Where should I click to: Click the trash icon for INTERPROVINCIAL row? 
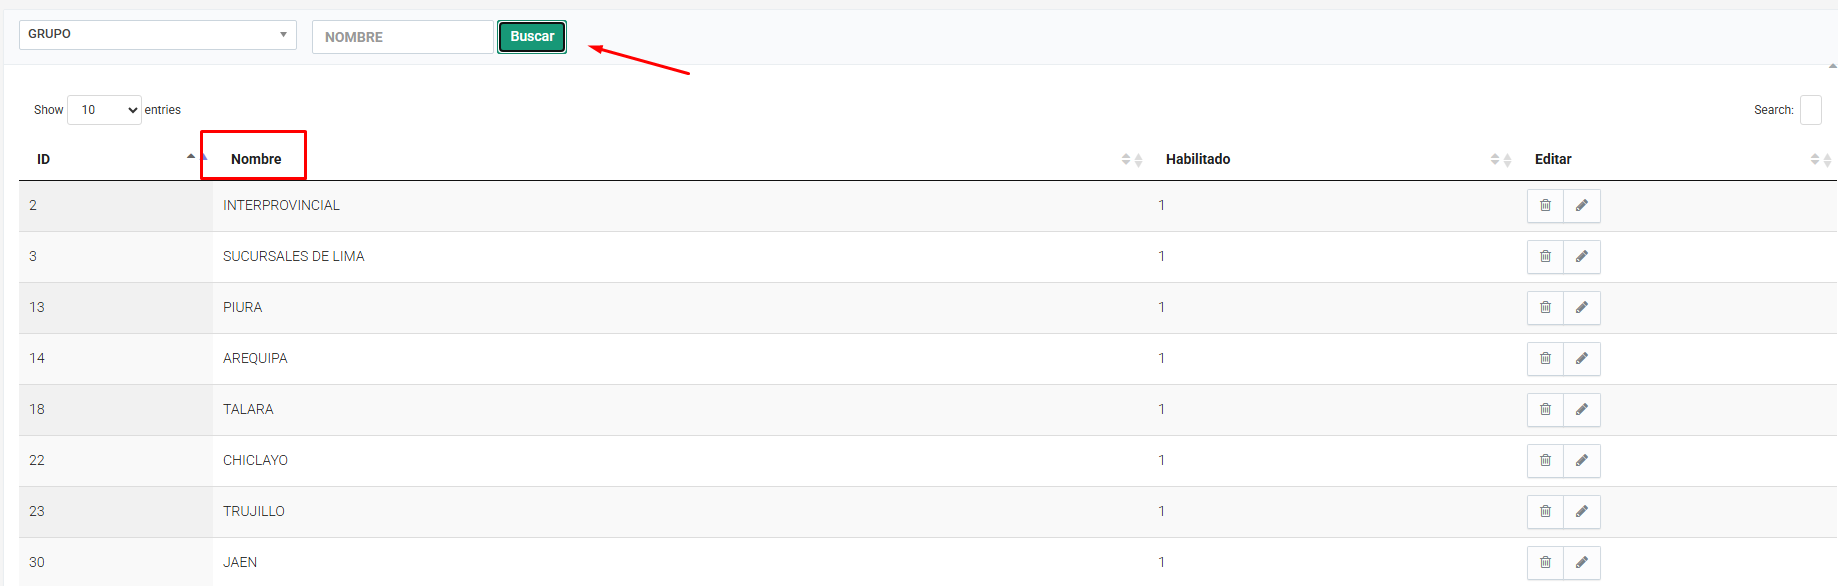click(x=1545, y=206)
